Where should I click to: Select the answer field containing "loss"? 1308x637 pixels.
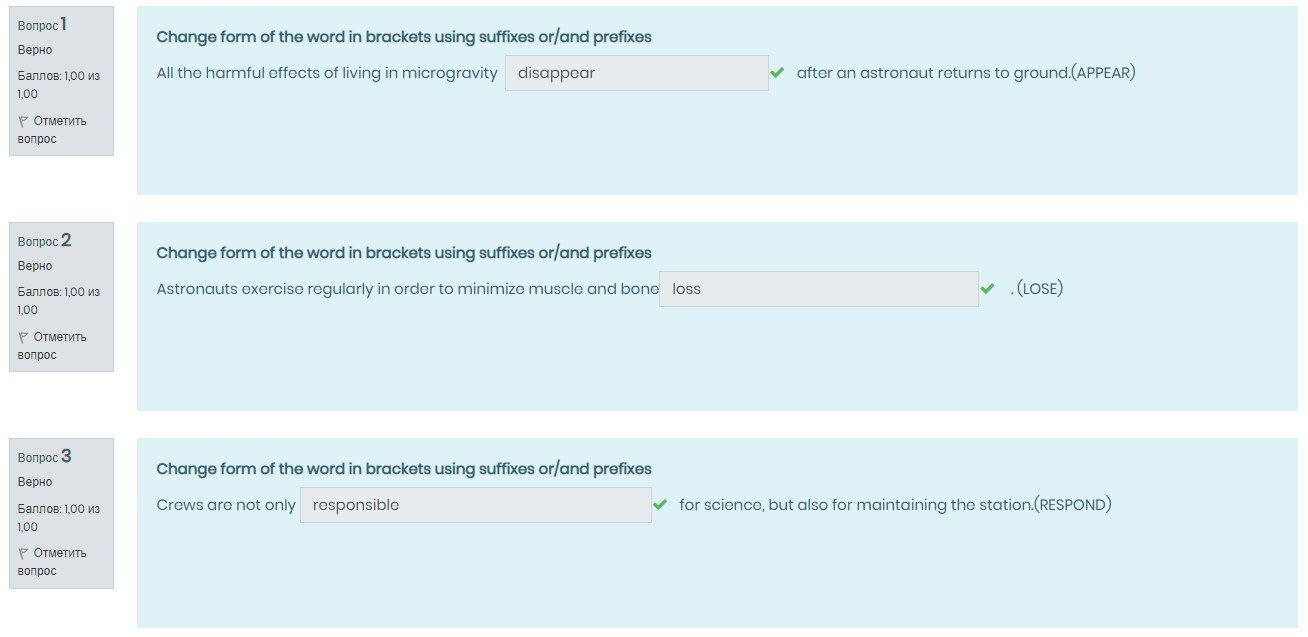point(818,289)
